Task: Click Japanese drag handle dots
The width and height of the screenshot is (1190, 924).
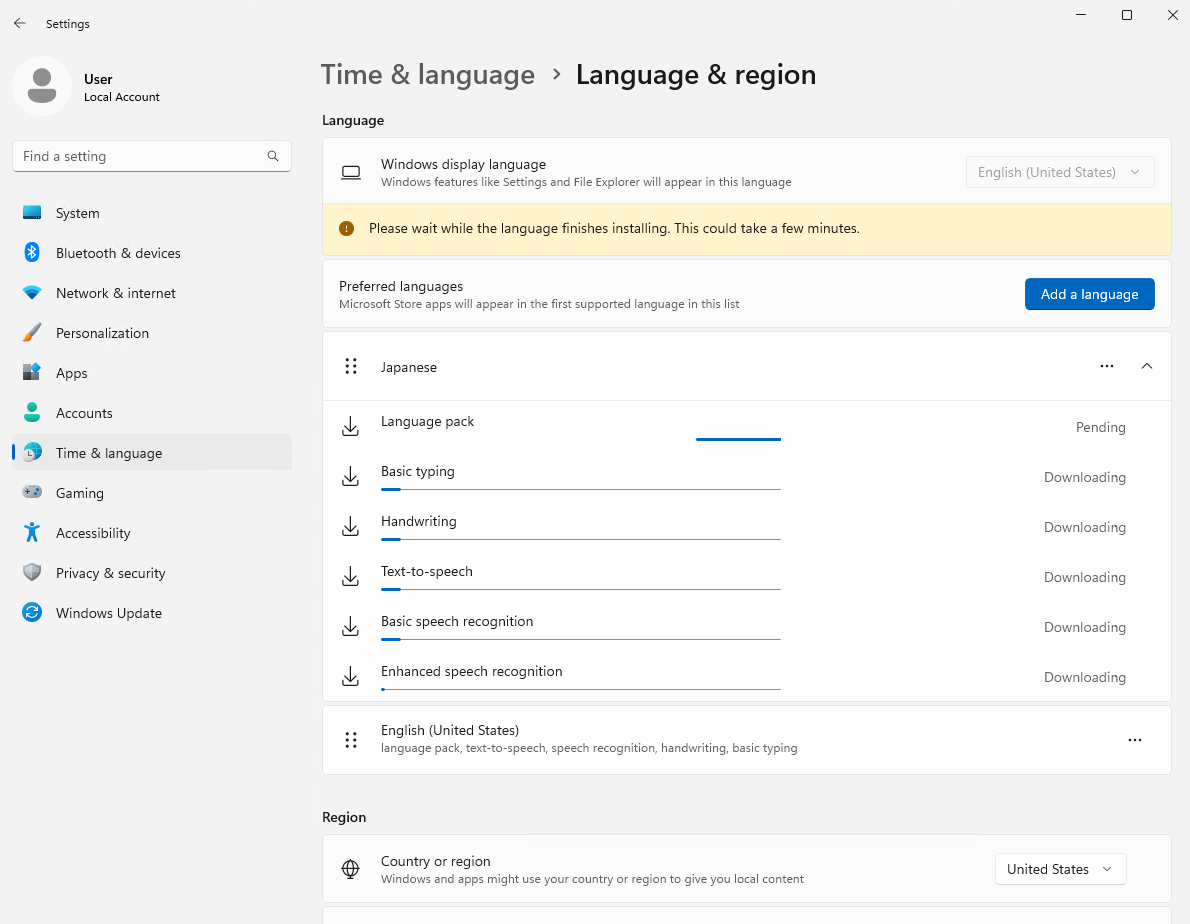Action: pos(351,366)
